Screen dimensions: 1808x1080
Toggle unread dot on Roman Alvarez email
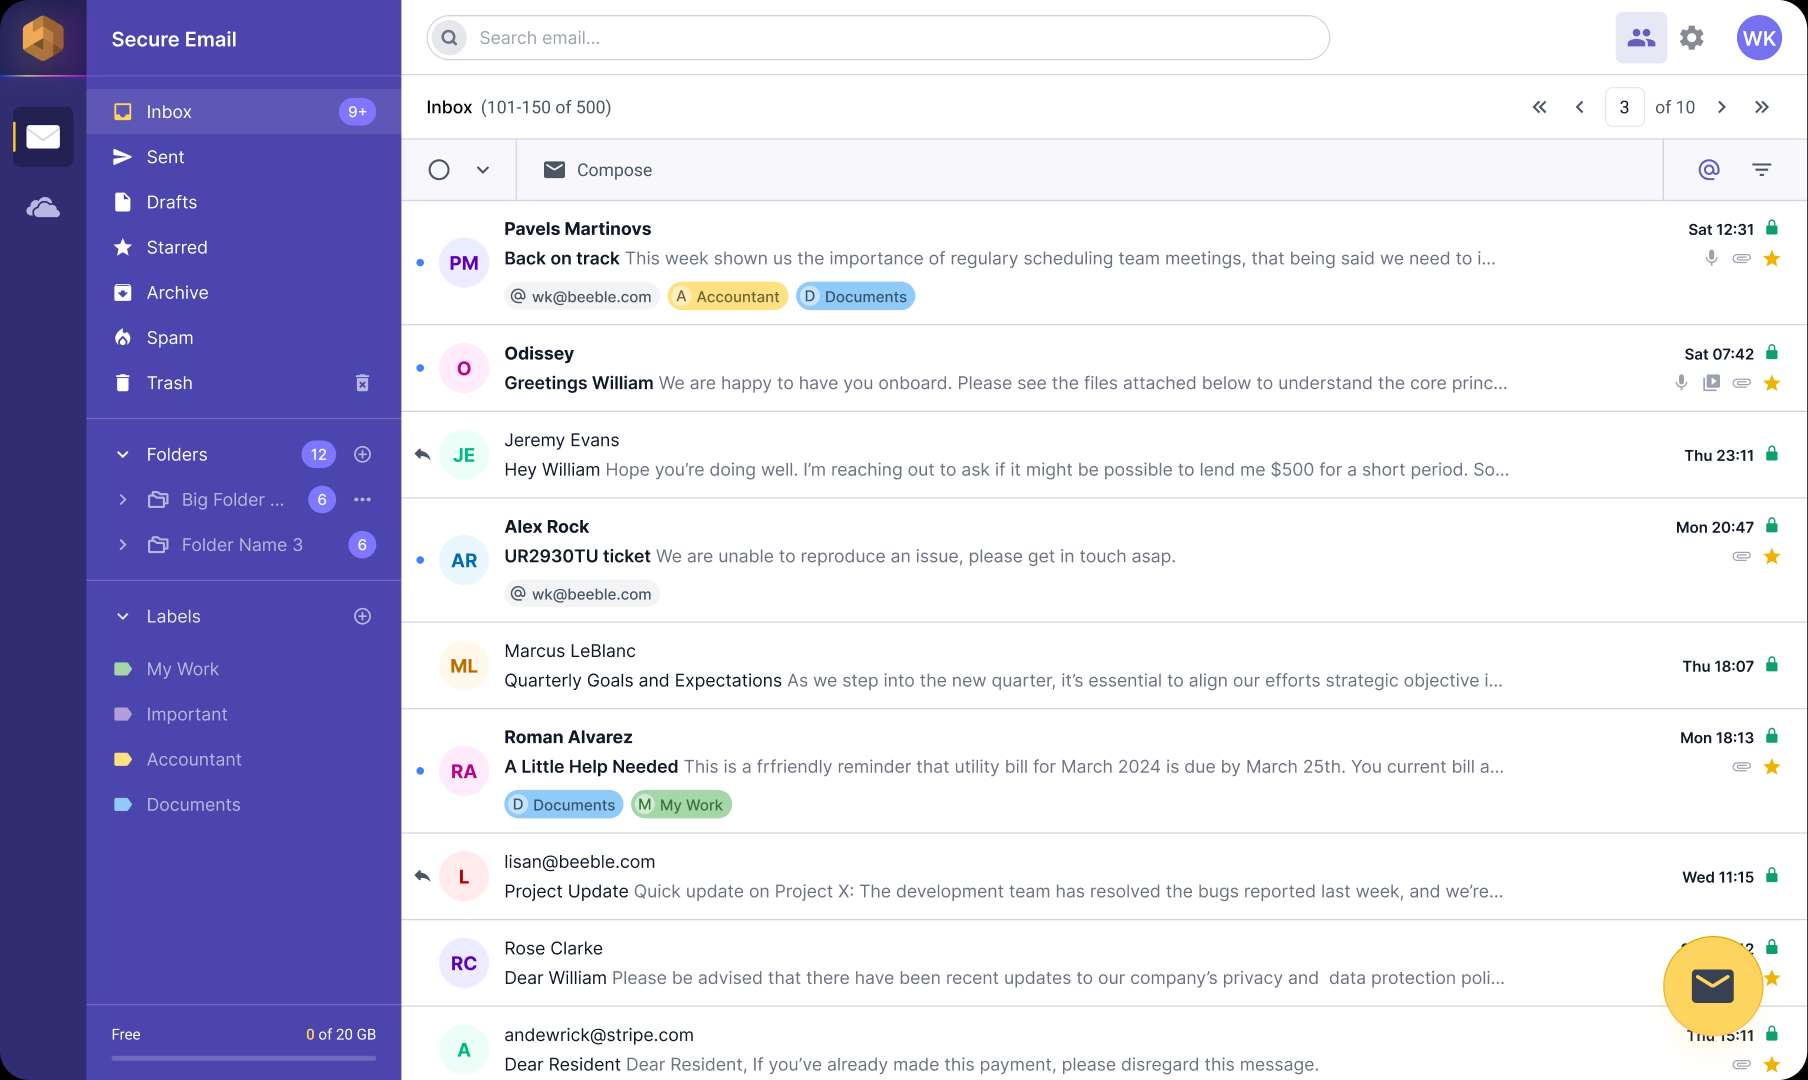click(x=420, y=771)
